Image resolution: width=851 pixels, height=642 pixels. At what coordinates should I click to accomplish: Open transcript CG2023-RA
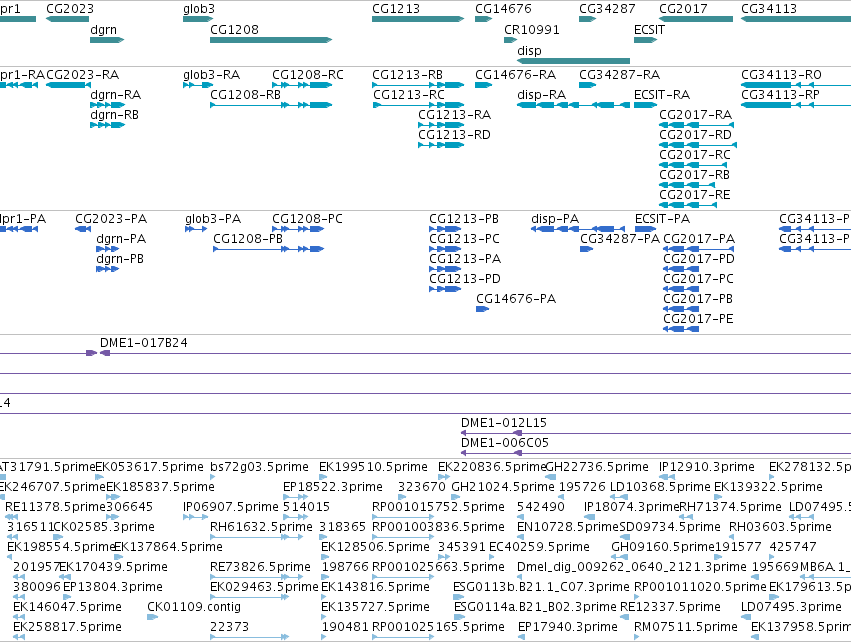pos(82,75)
